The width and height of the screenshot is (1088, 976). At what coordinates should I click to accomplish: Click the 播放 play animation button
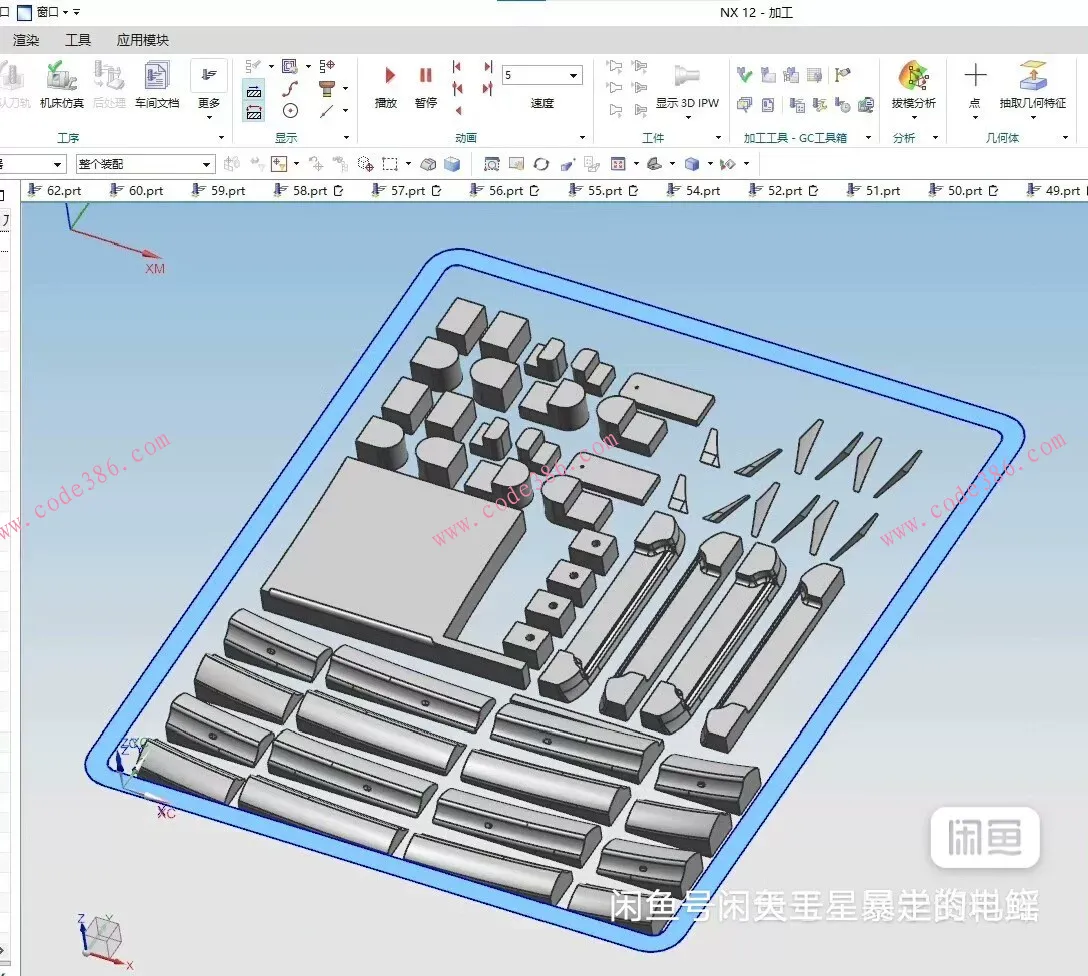point(386,84)
